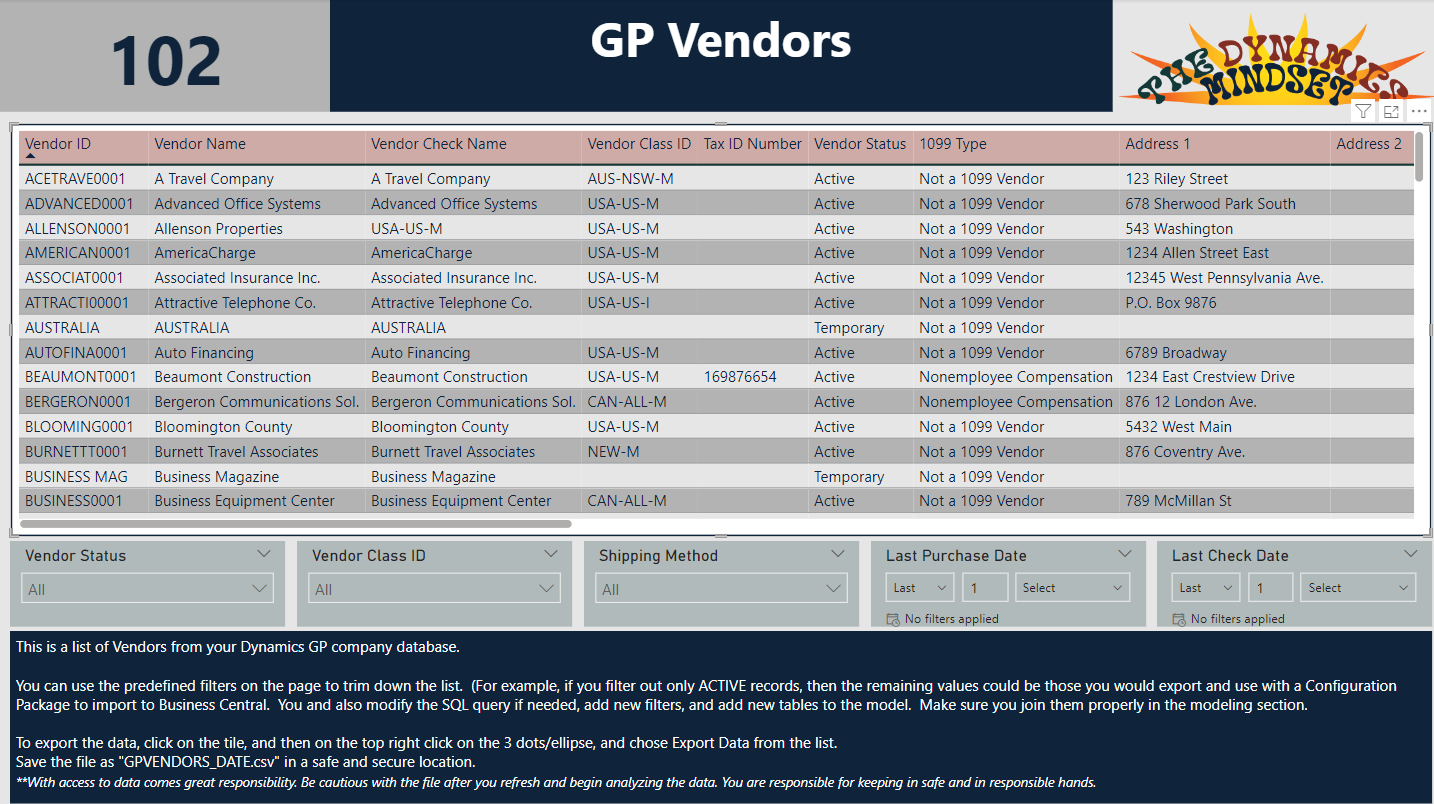The image size is (1434, 804).
Task: Click the table's horizontal scrollbar
Action: click(x=296, y=523)
